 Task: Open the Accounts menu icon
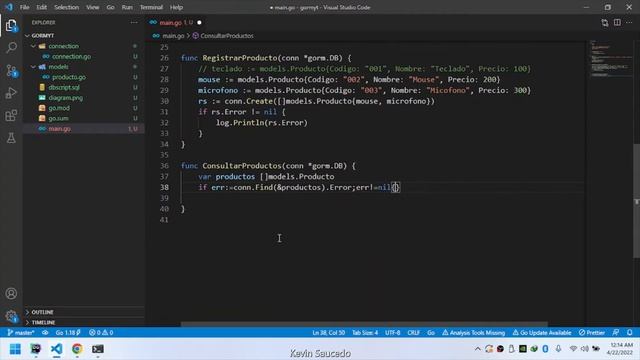point(11,293)
